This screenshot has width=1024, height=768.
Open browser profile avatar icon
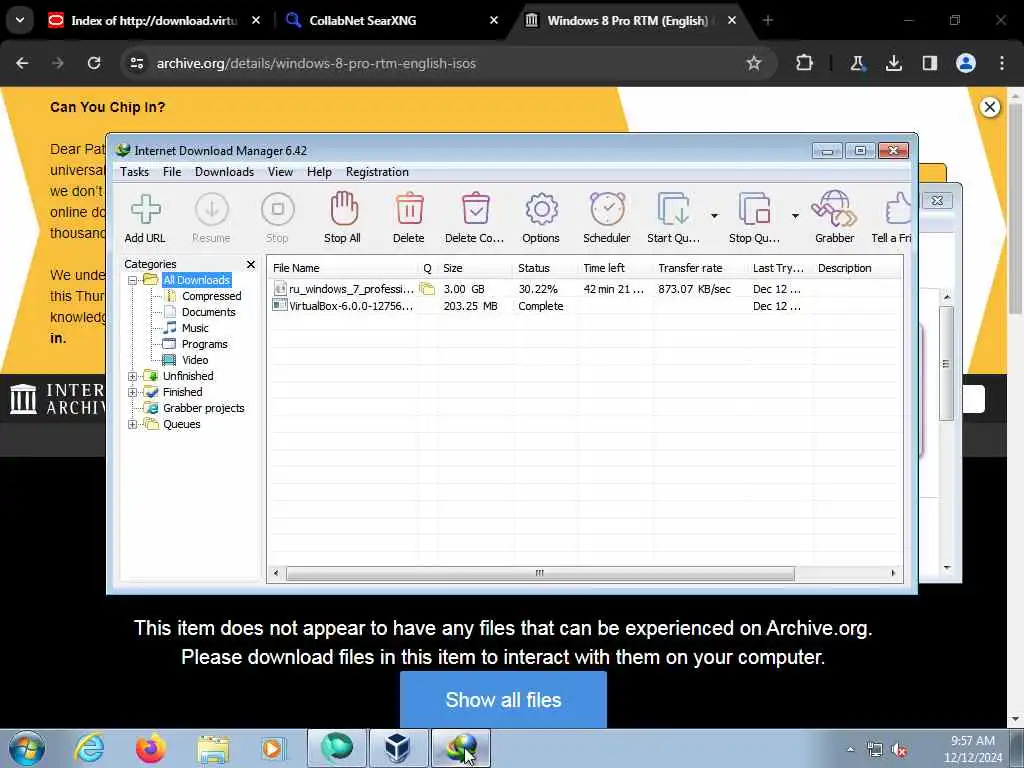[966, 63]
